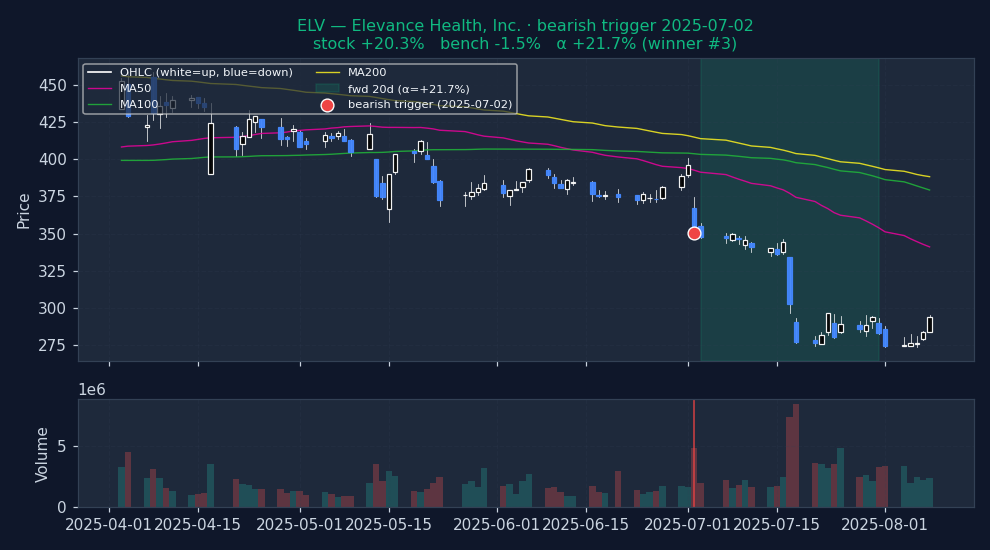
Task: Click the tallest volume bar in mid-July
Action: [796, 455]
